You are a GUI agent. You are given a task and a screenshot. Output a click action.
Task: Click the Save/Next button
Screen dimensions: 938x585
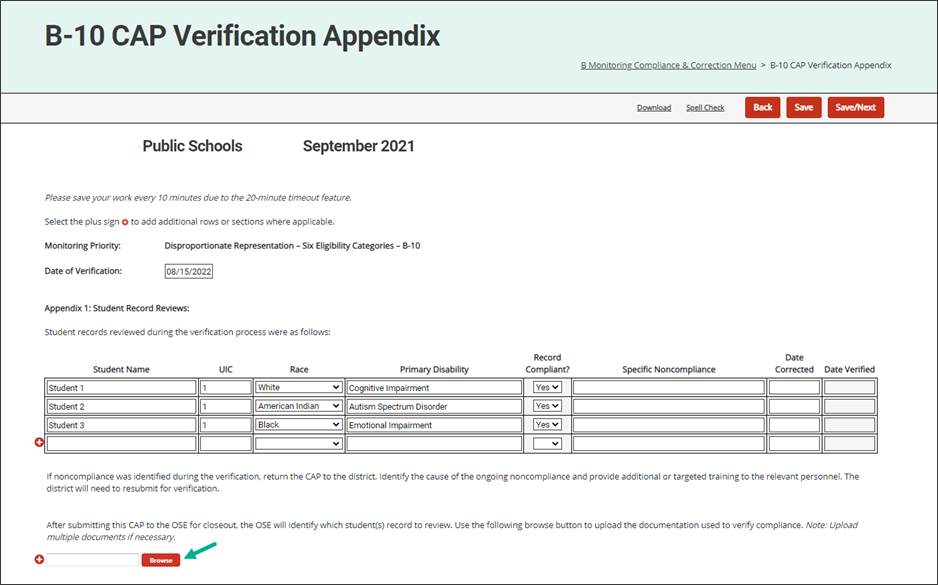coord(855,108)
